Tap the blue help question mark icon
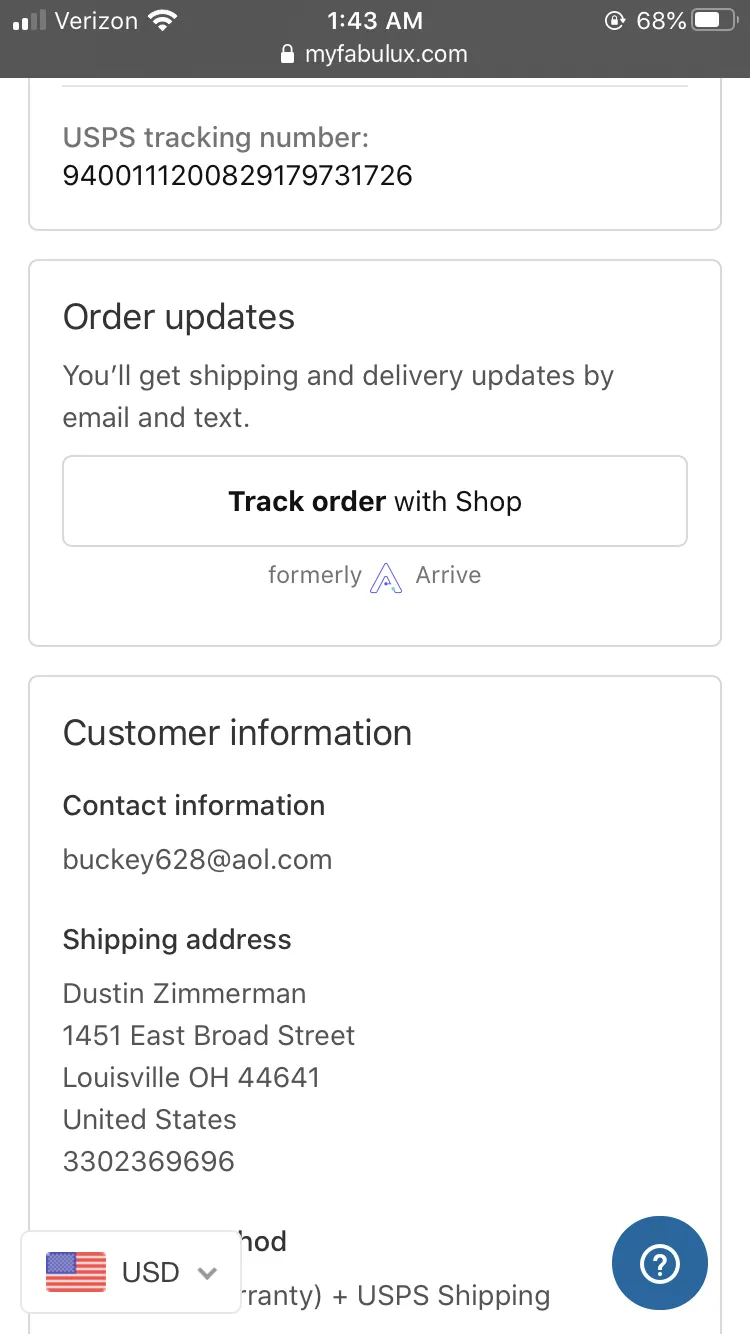This screenshot has height=1334, width=750. [x=660, y=1263]
